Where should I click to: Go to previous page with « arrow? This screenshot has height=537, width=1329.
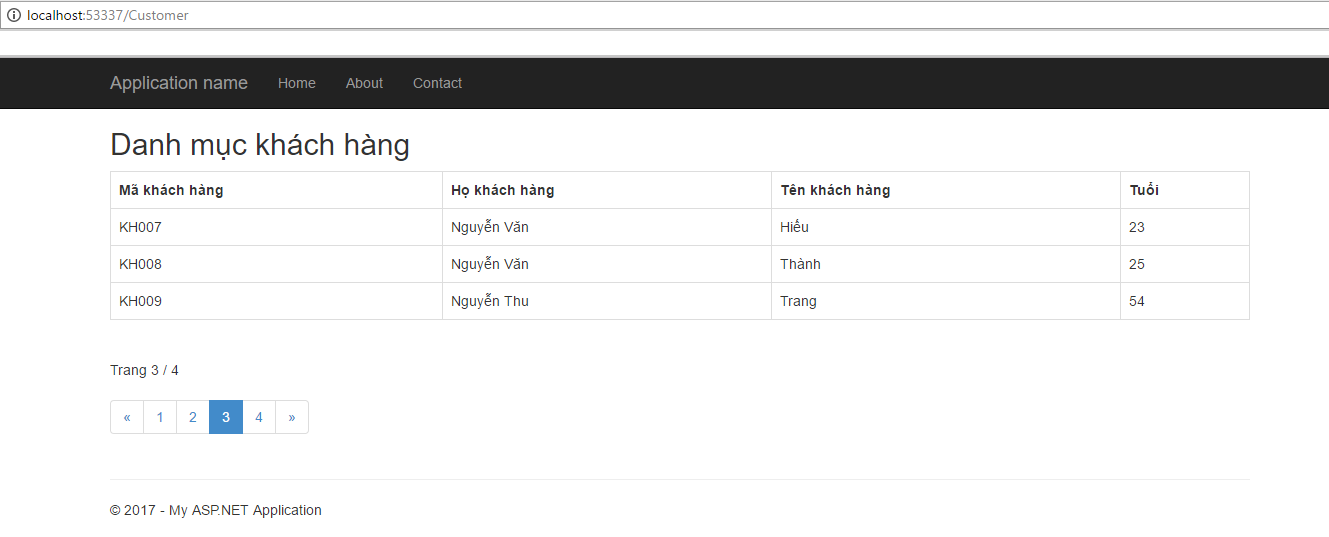tap(127, 417)
